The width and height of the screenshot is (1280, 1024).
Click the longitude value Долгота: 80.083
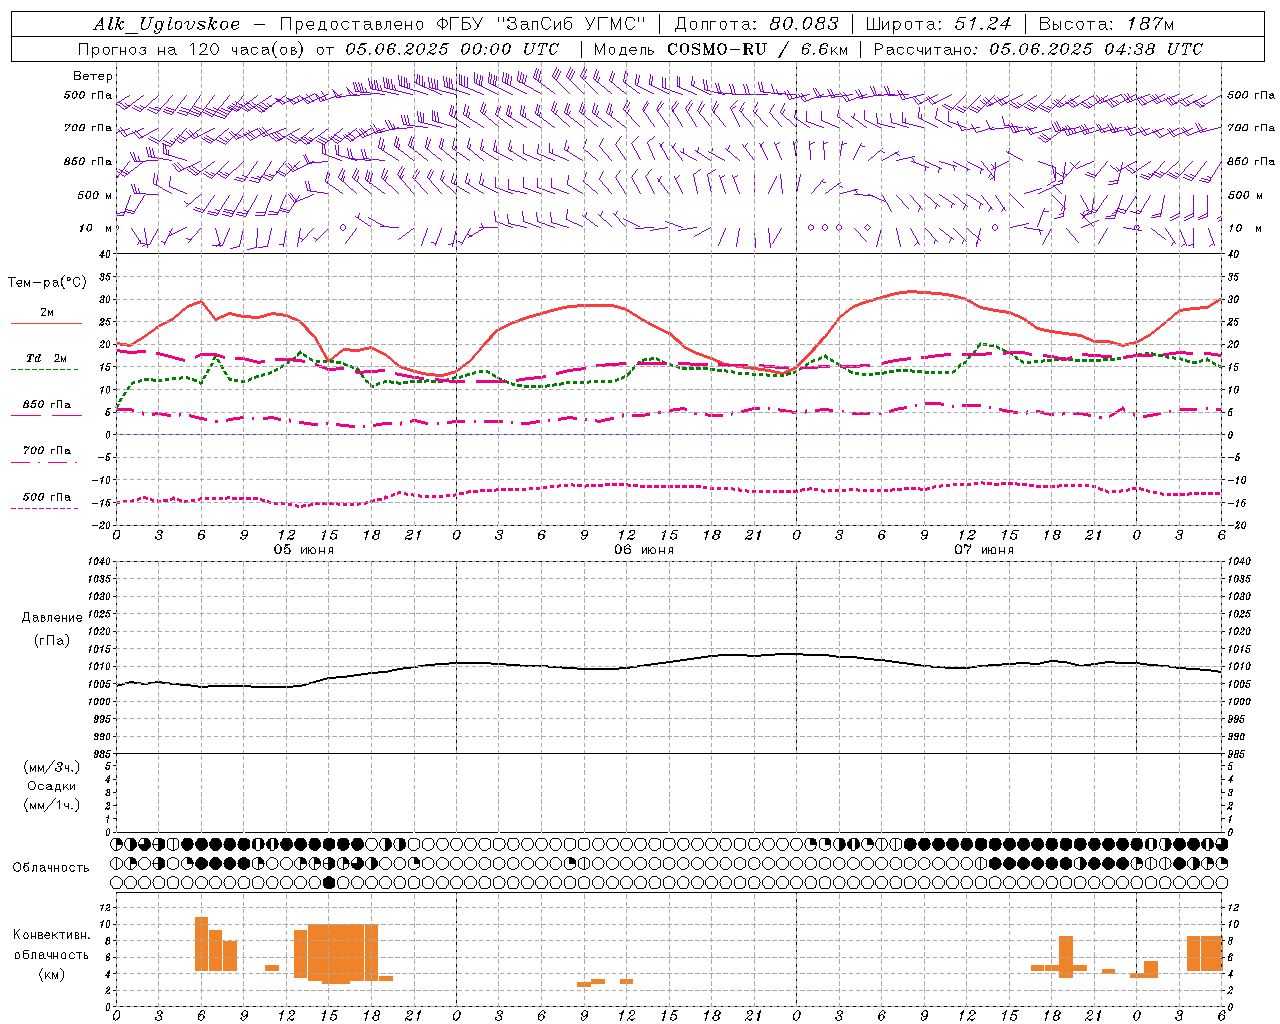pyautogui.click(x=756, y=24)
